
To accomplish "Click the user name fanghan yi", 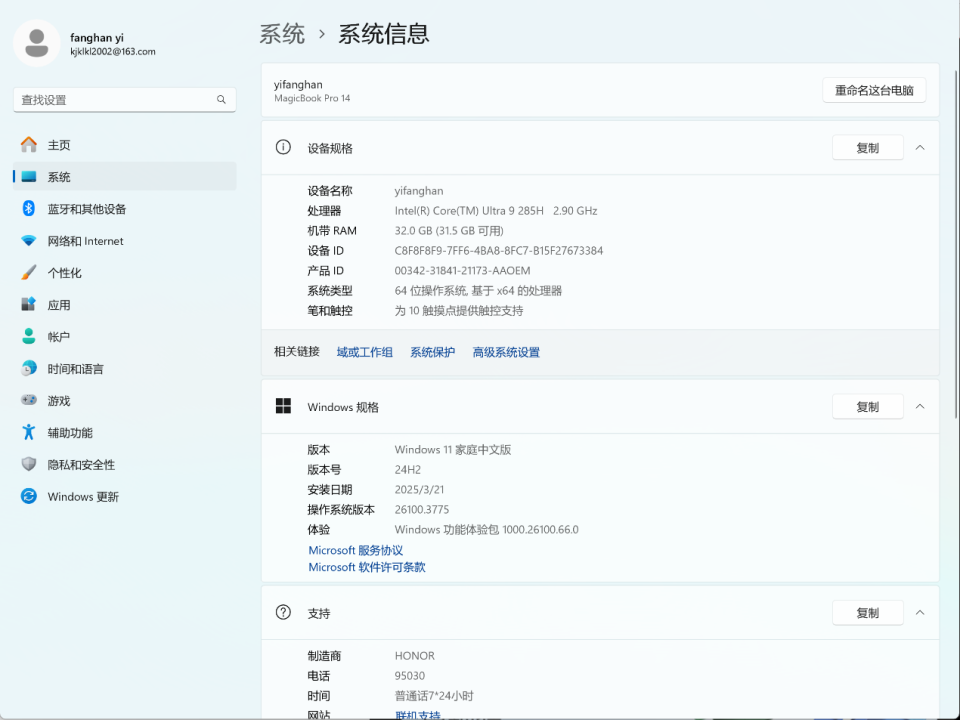I will 97,38.
